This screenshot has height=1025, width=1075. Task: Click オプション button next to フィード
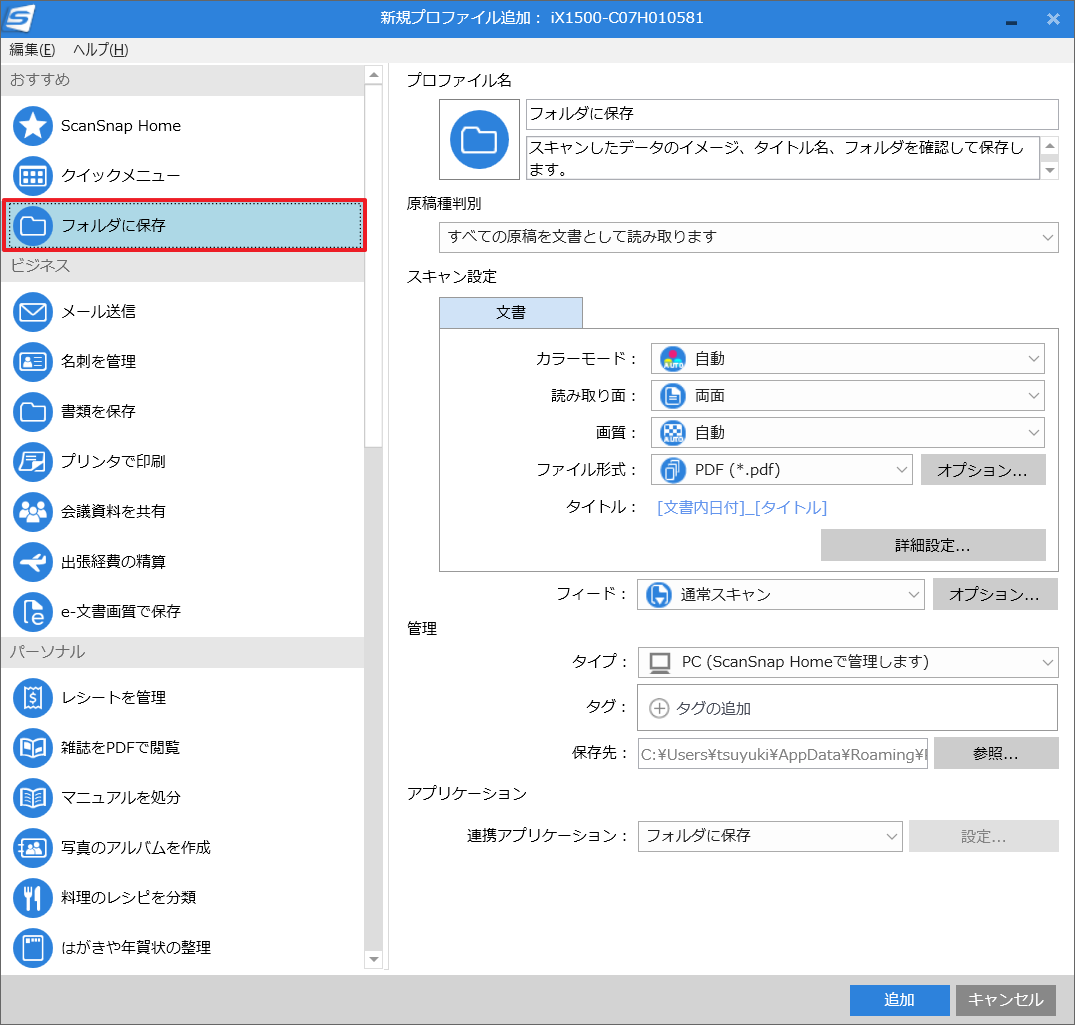click(x=995, y=594)
